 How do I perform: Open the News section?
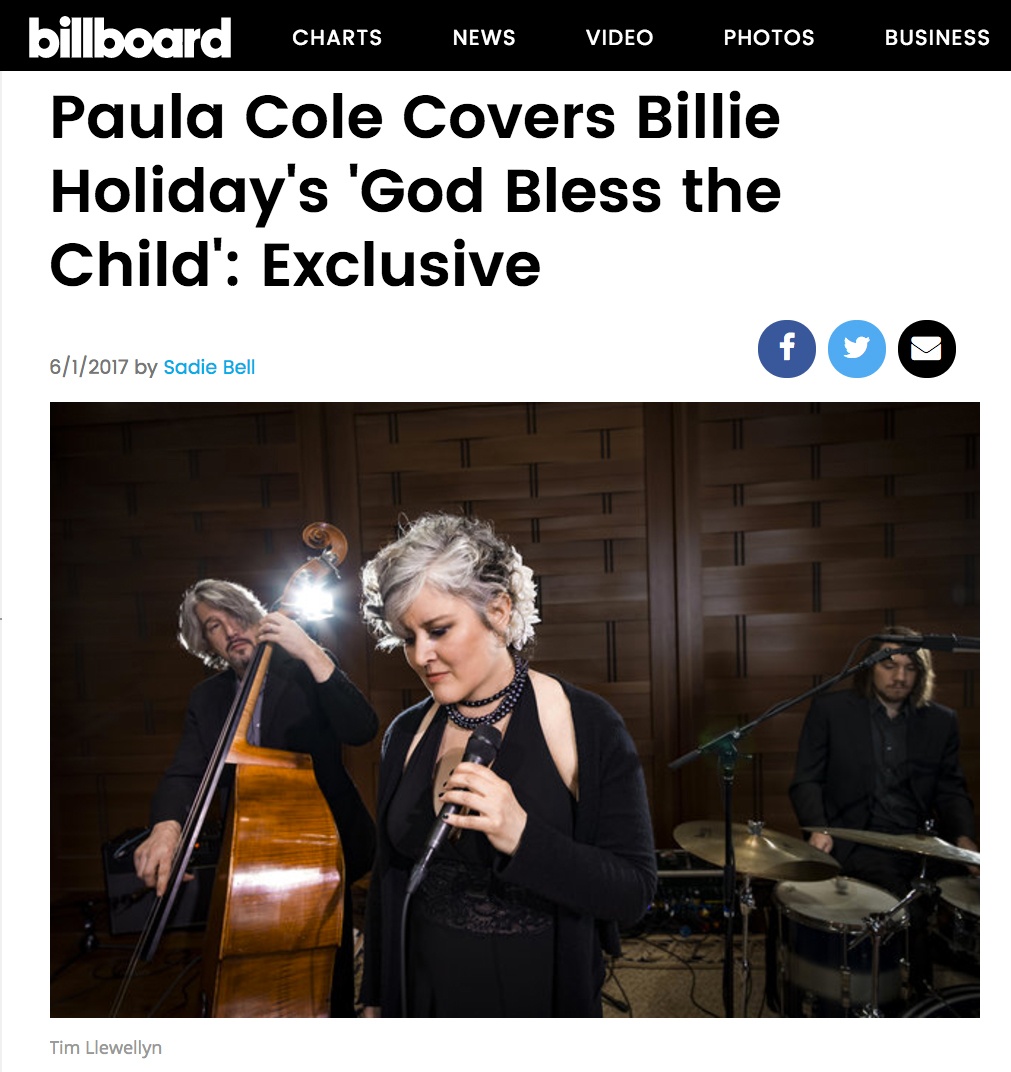tap(484, 37)
